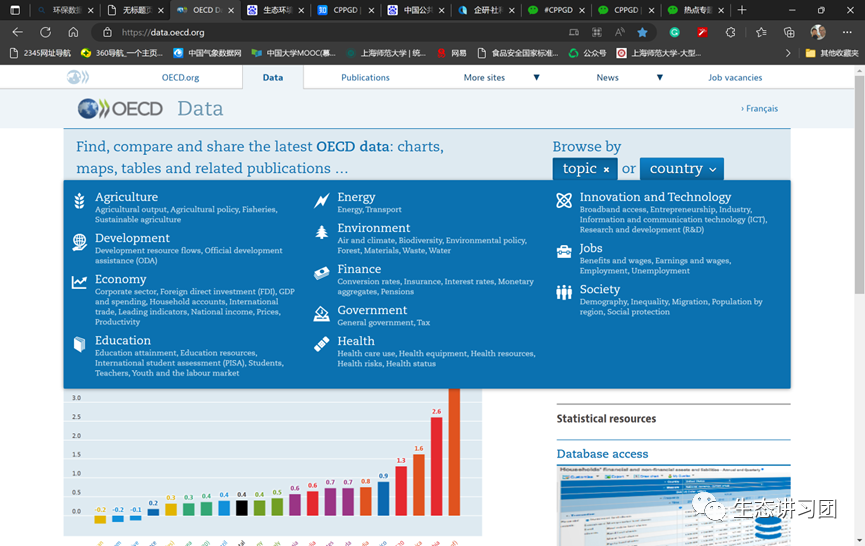Expand the bookmarks bar overflow chevron

[x=788, y=53]
